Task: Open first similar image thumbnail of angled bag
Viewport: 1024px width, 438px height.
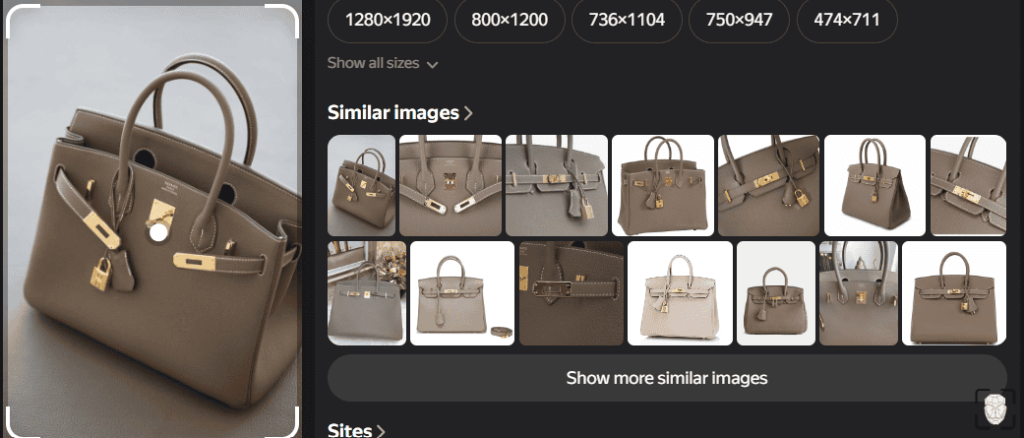Action: click(361, 185)
